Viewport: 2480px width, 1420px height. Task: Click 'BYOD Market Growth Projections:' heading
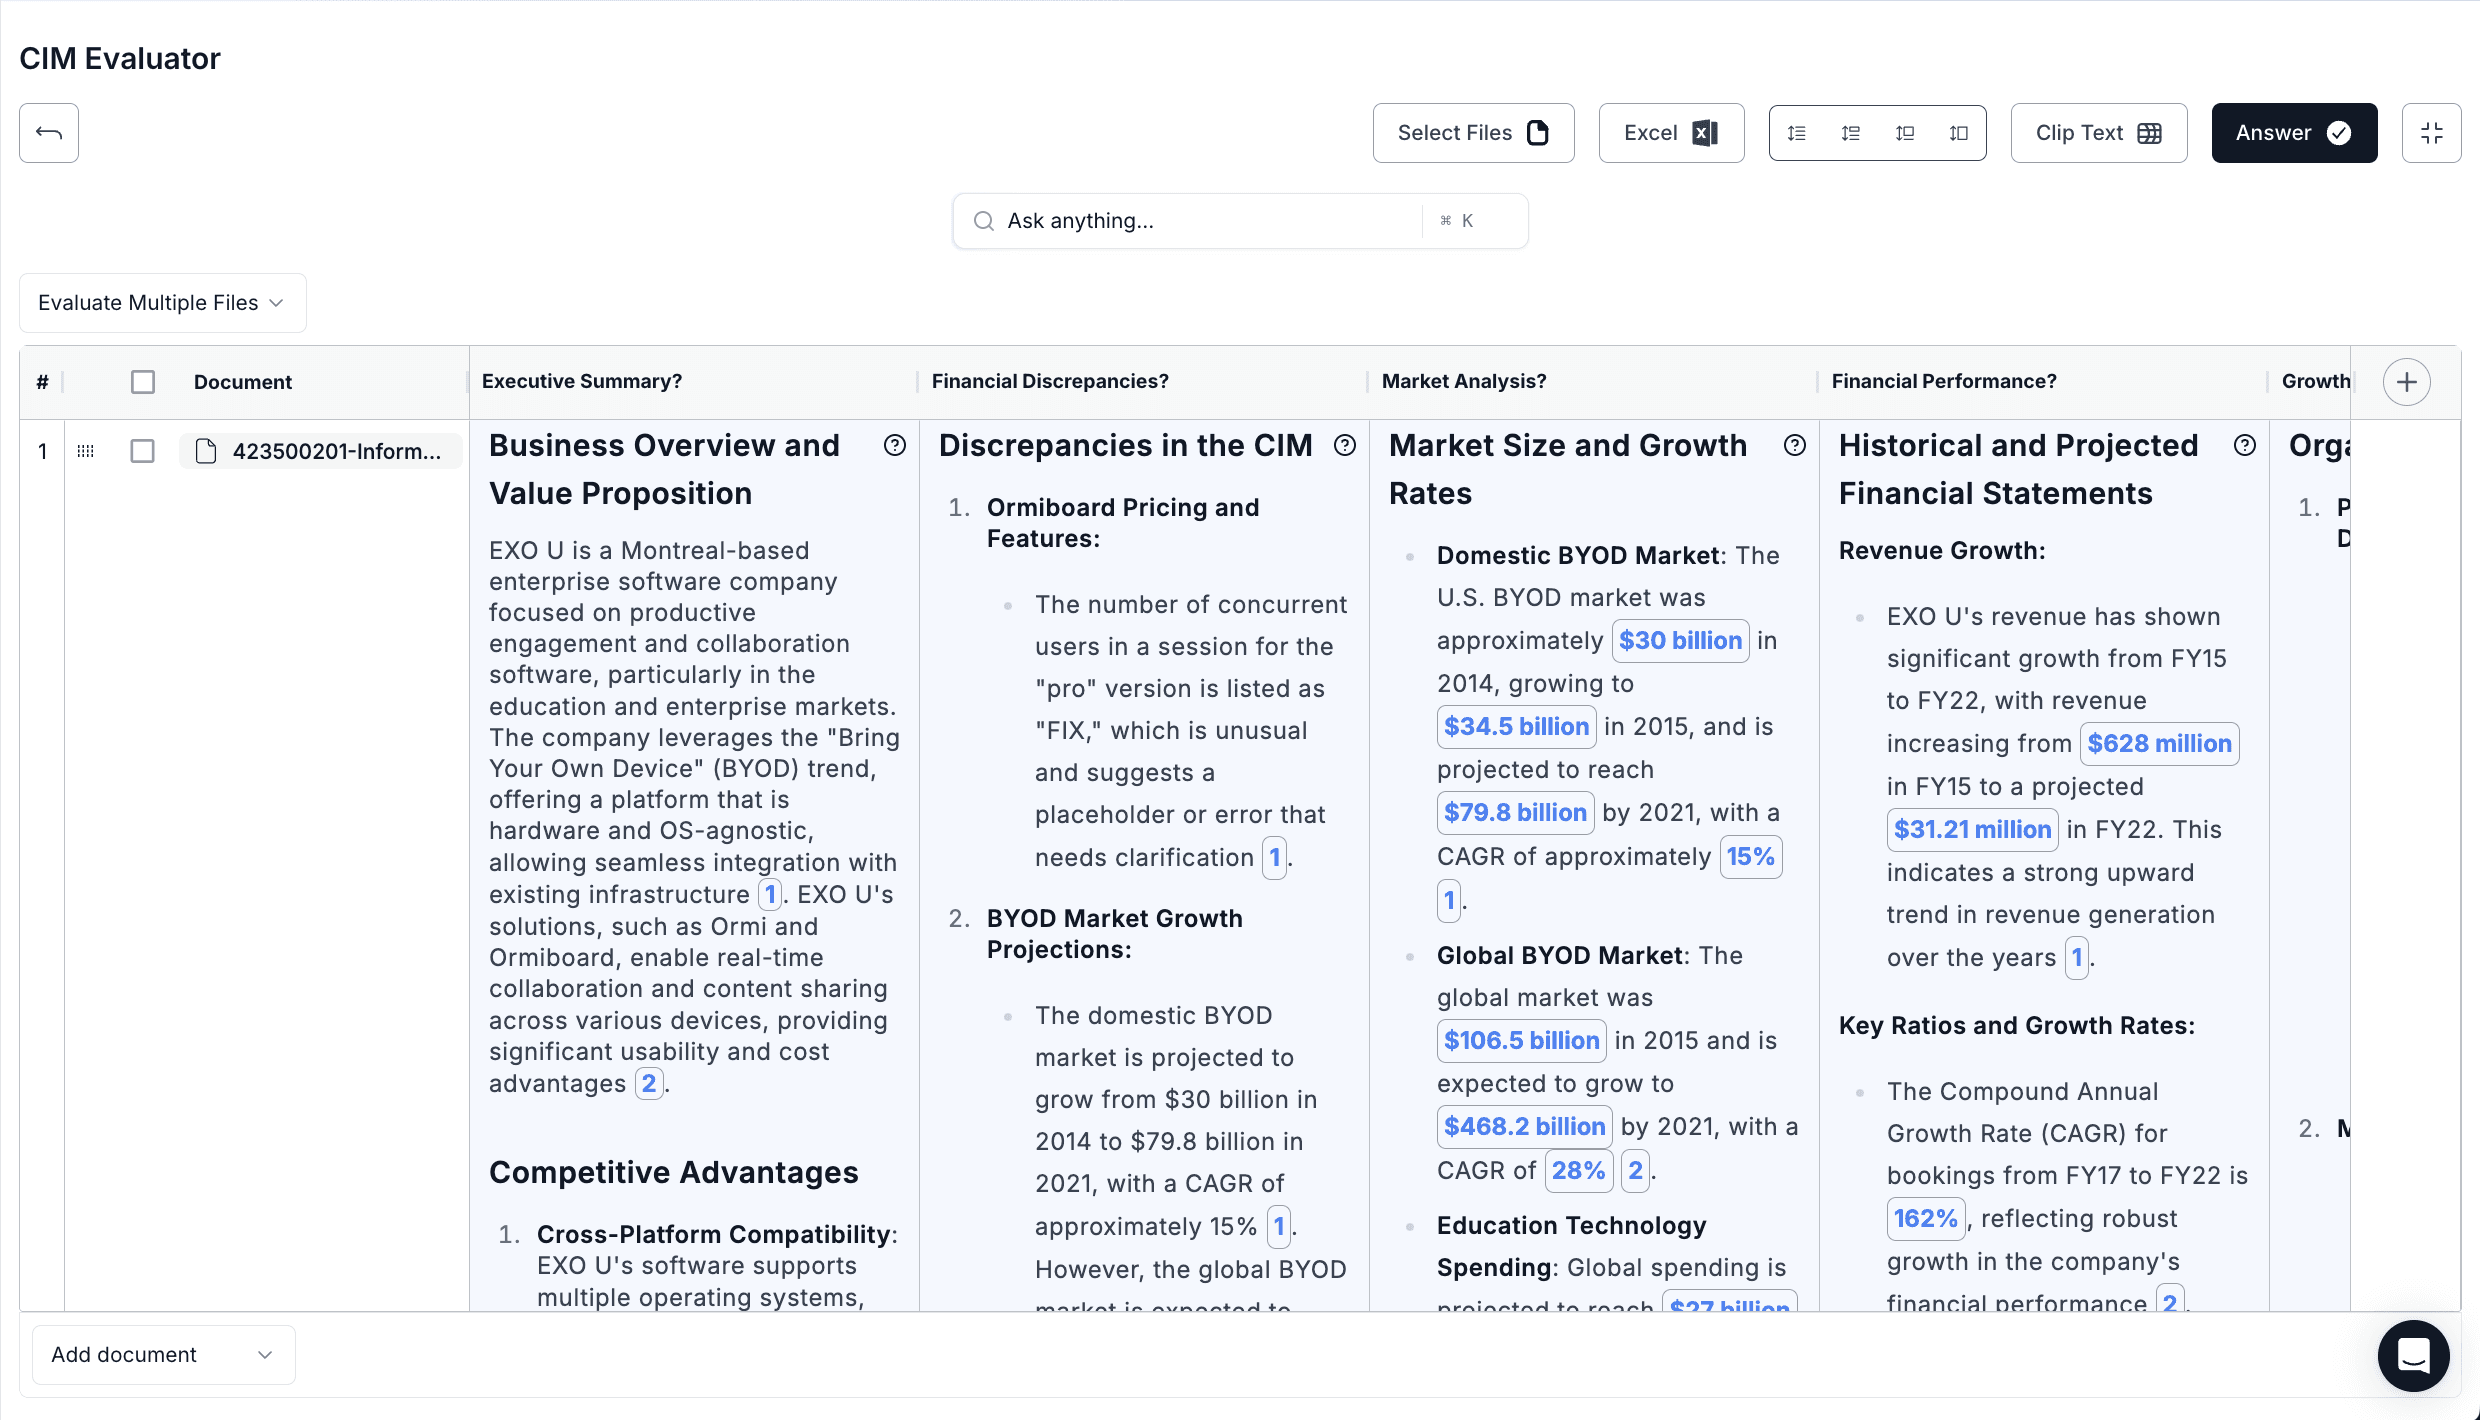point(1115,934)
